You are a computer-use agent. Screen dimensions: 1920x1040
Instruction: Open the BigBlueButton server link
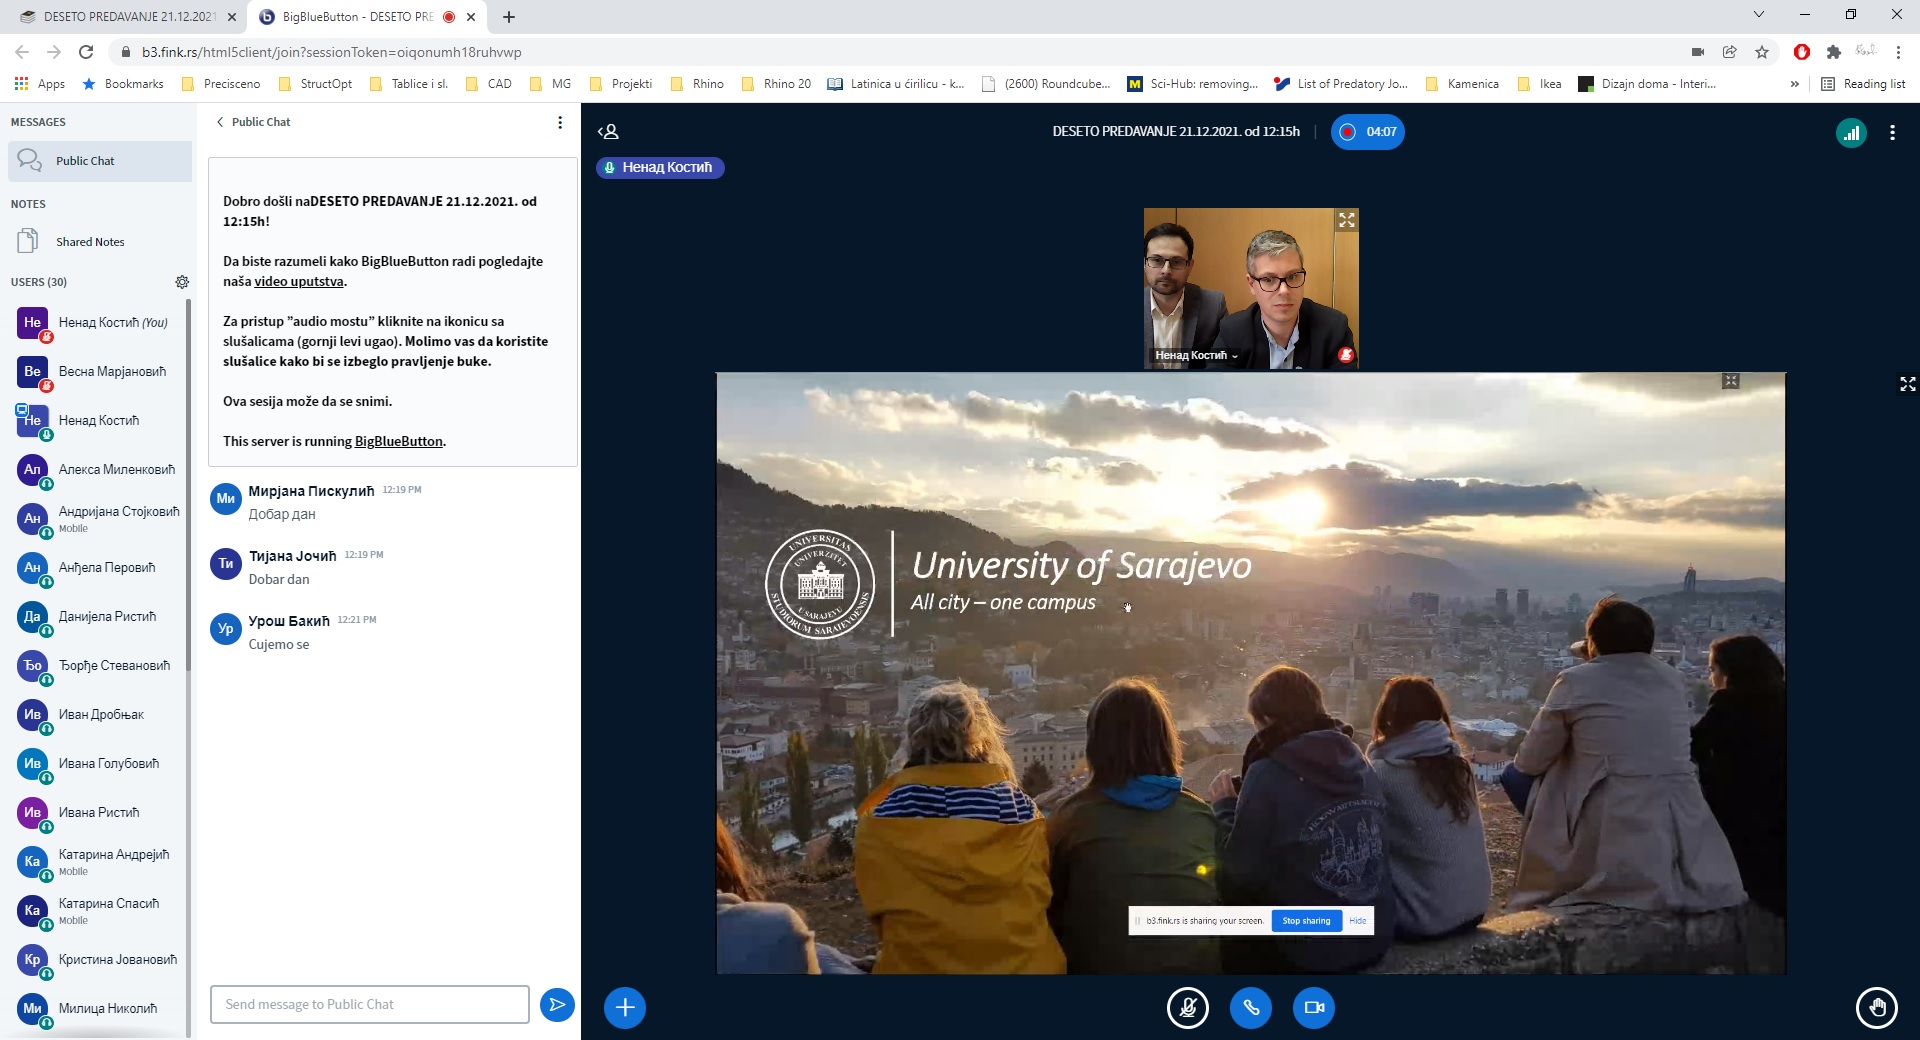click(398, 441)
